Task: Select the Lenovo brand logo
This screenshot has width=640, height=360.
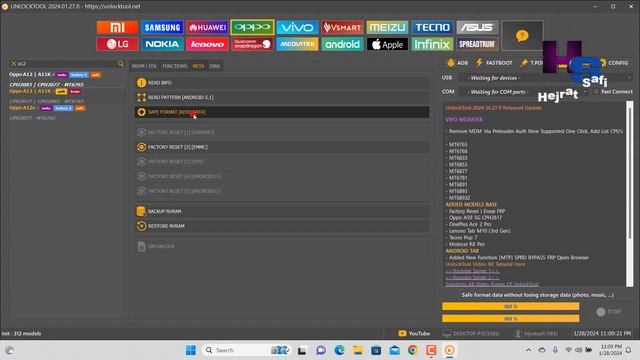Action: coord(207,44)
